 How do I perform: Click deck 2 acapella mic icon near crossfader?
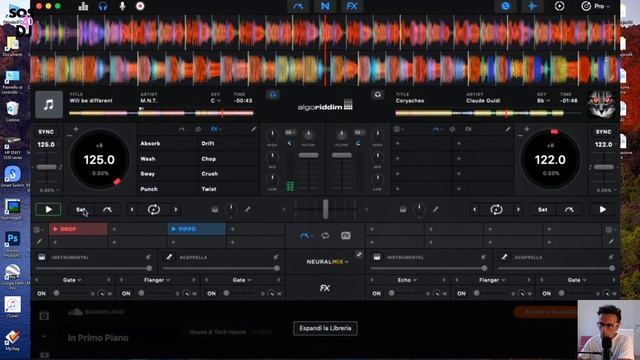click(x=436, y=209)
